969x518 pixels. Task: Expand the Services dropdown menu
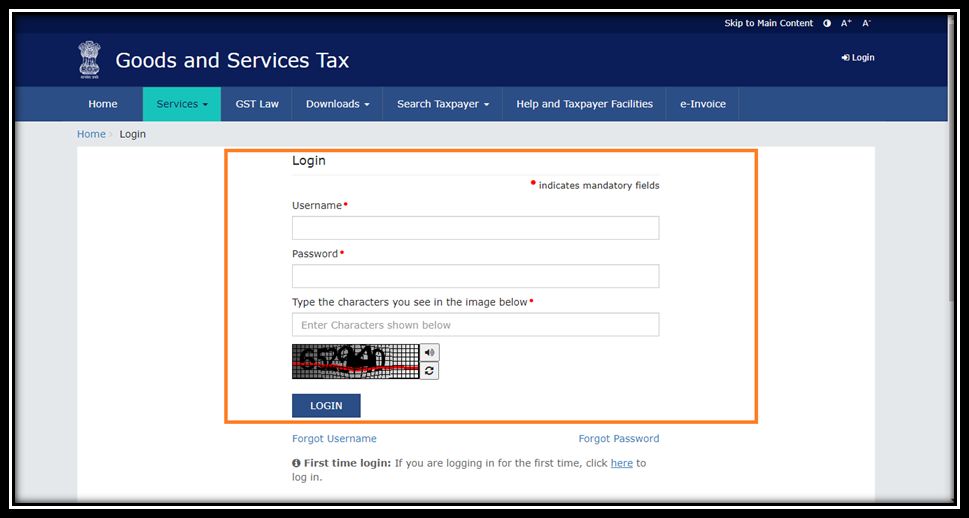coord(182,104)
